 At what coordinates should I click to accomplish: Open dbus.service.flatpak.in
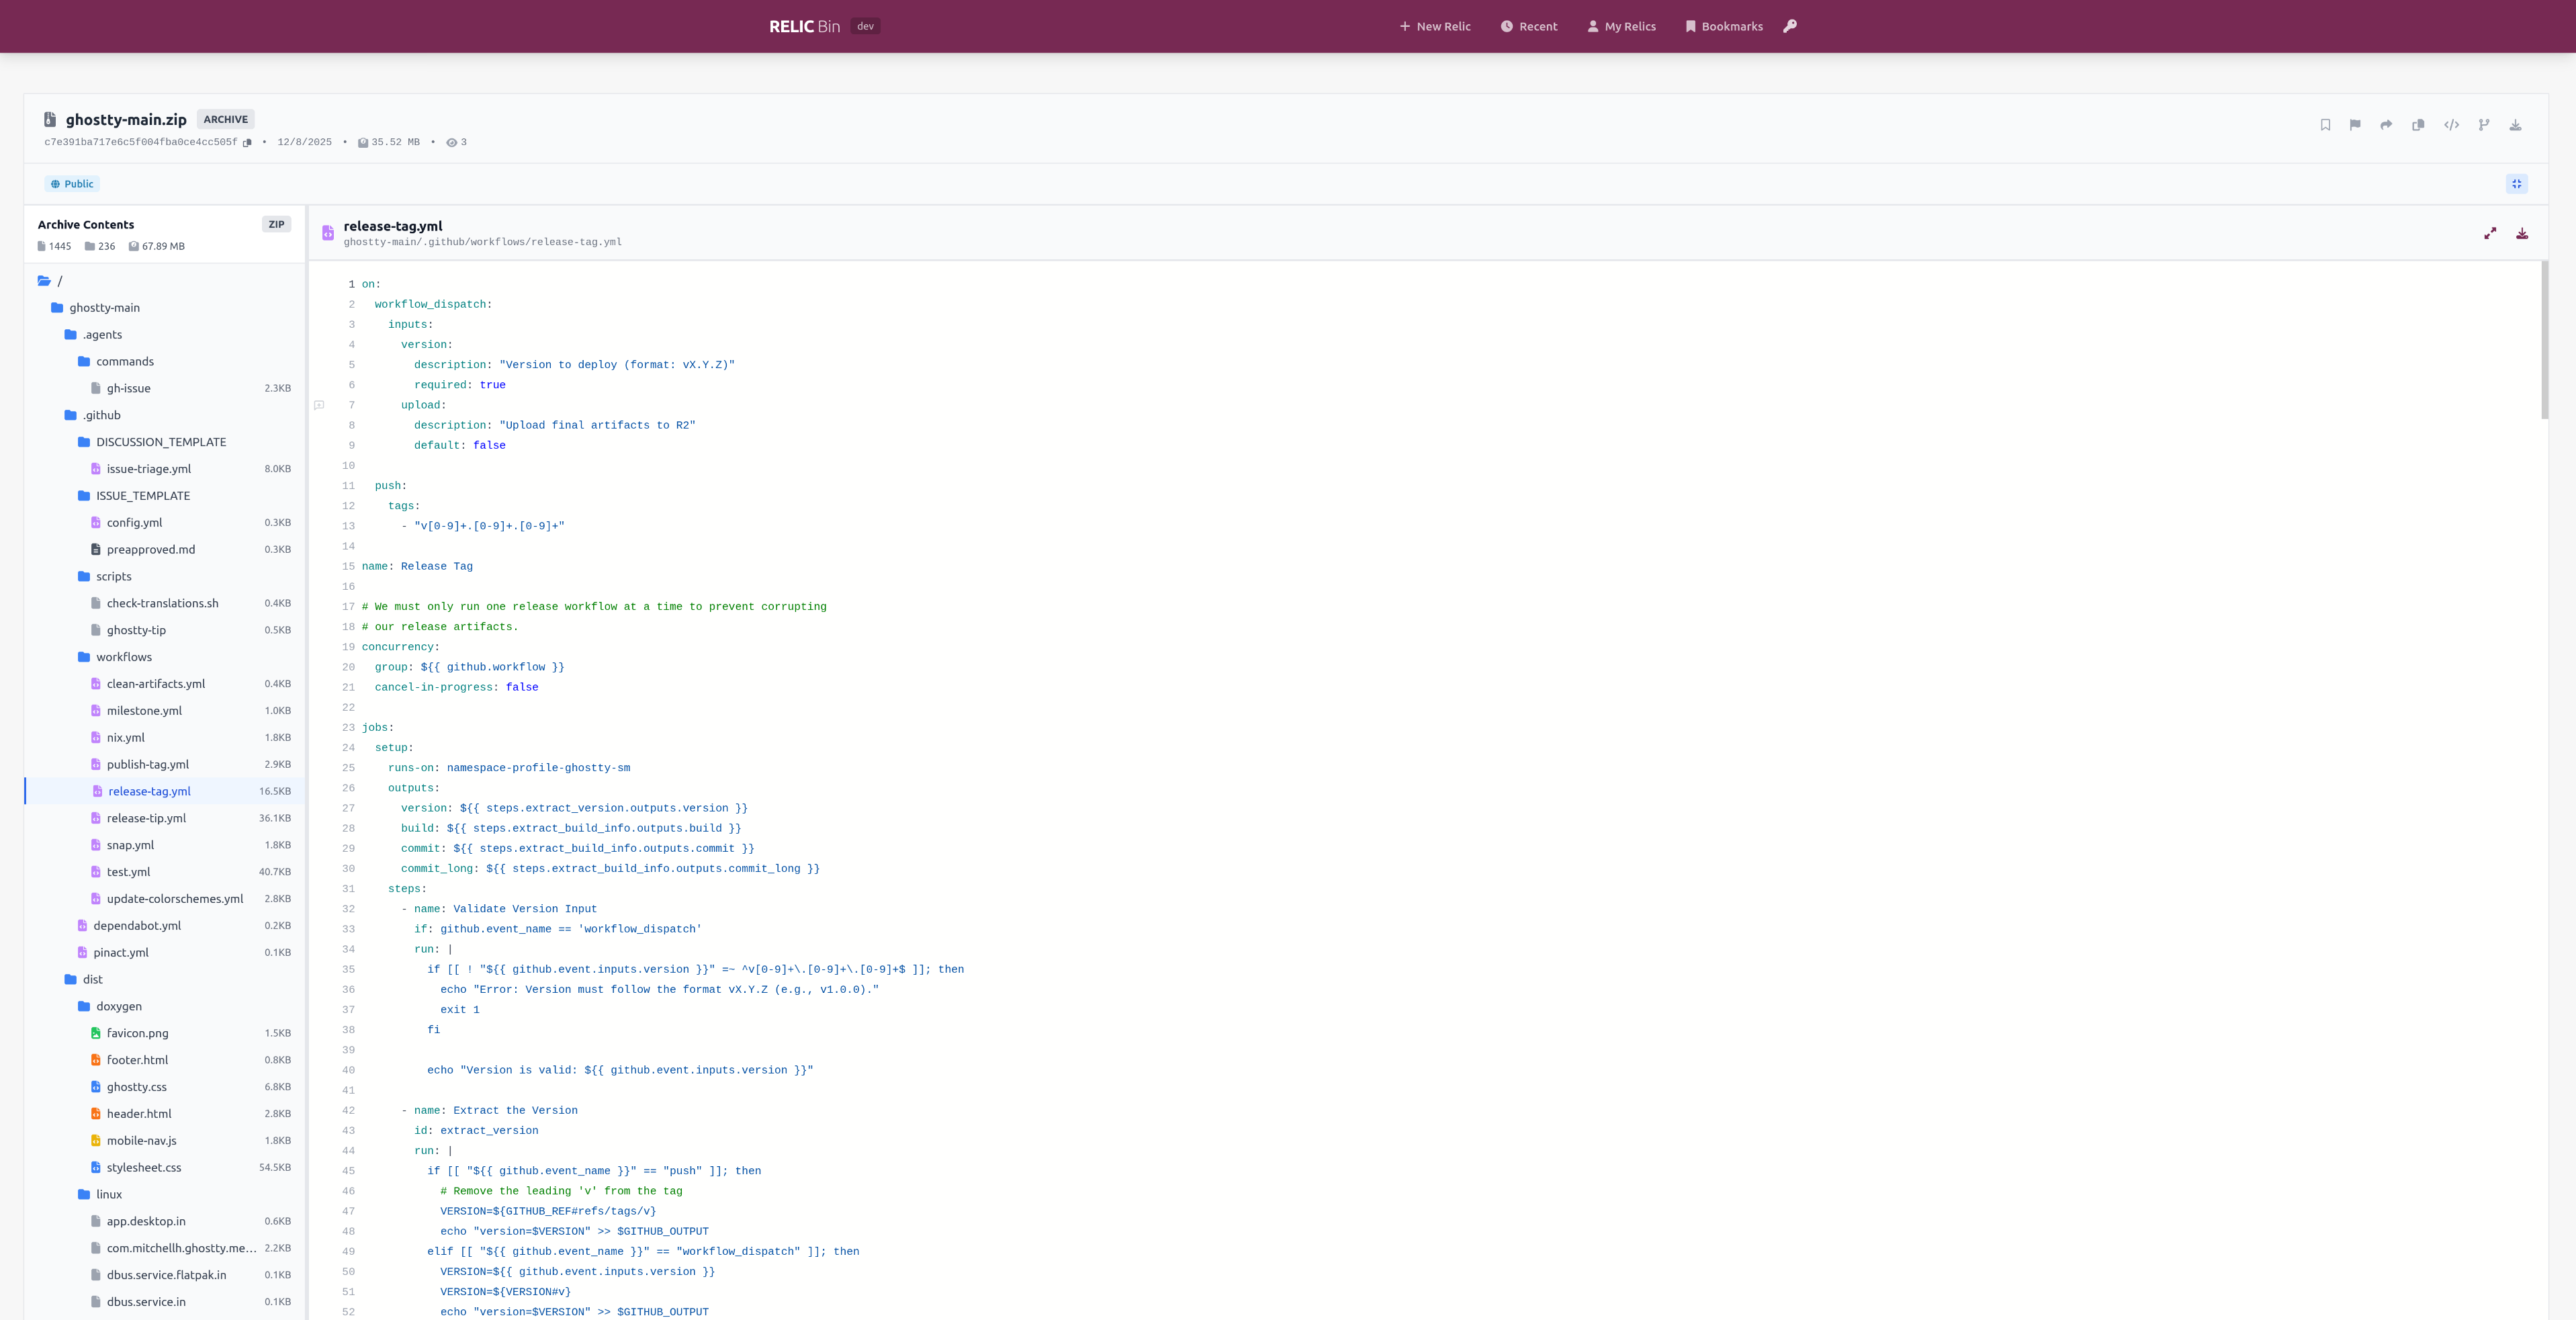point(164,1276)
